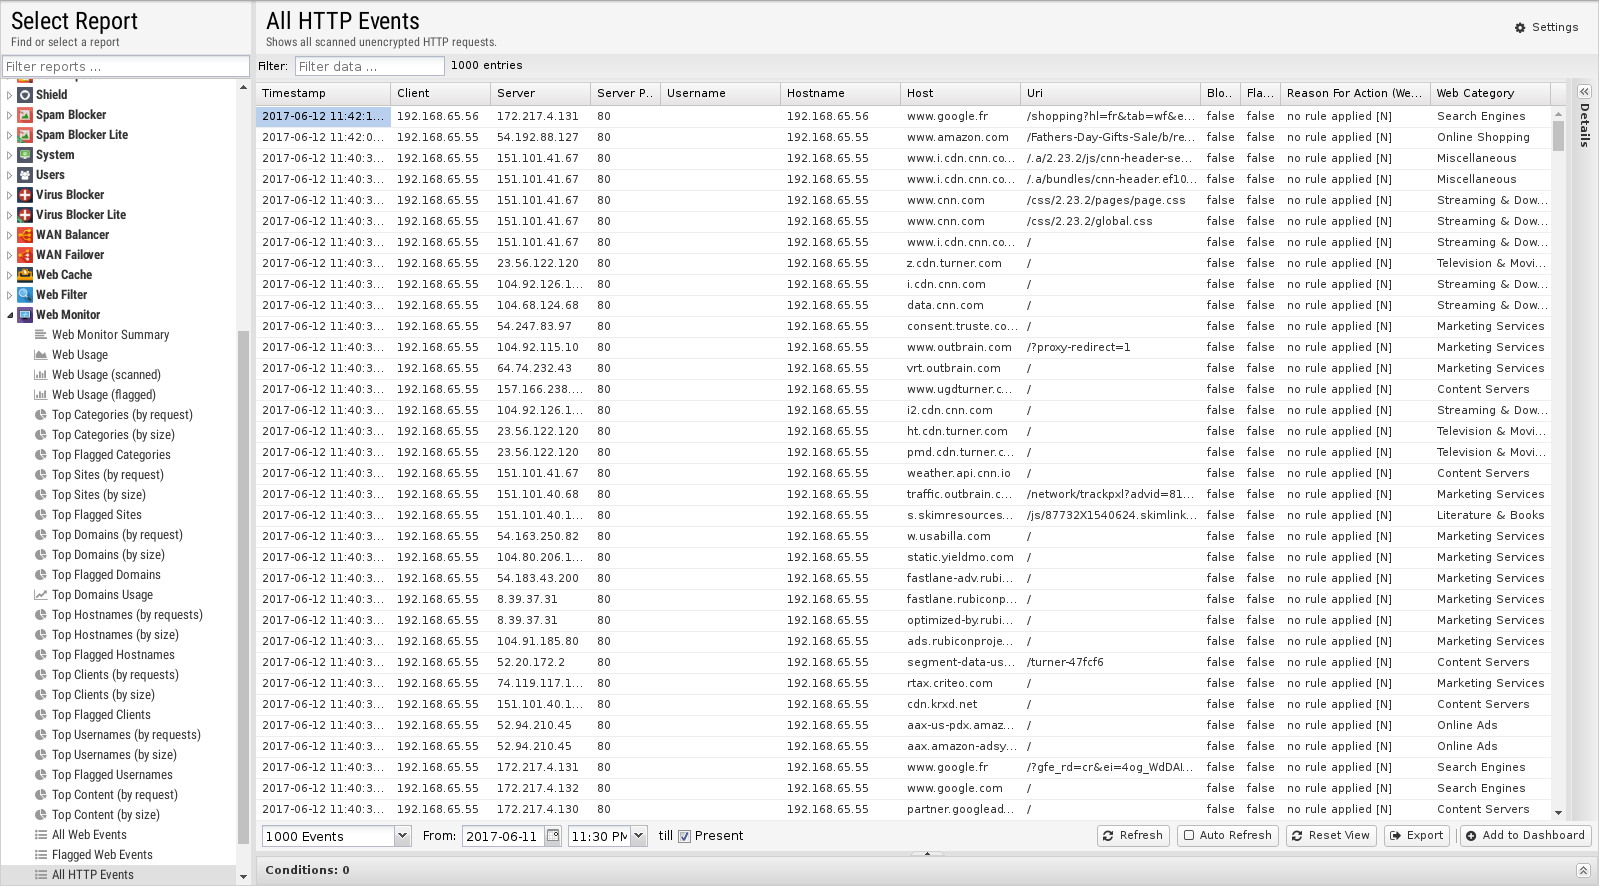The image size is (1599, 886).
Task: Open the calendar date picker icon
Action: point(552,836)
